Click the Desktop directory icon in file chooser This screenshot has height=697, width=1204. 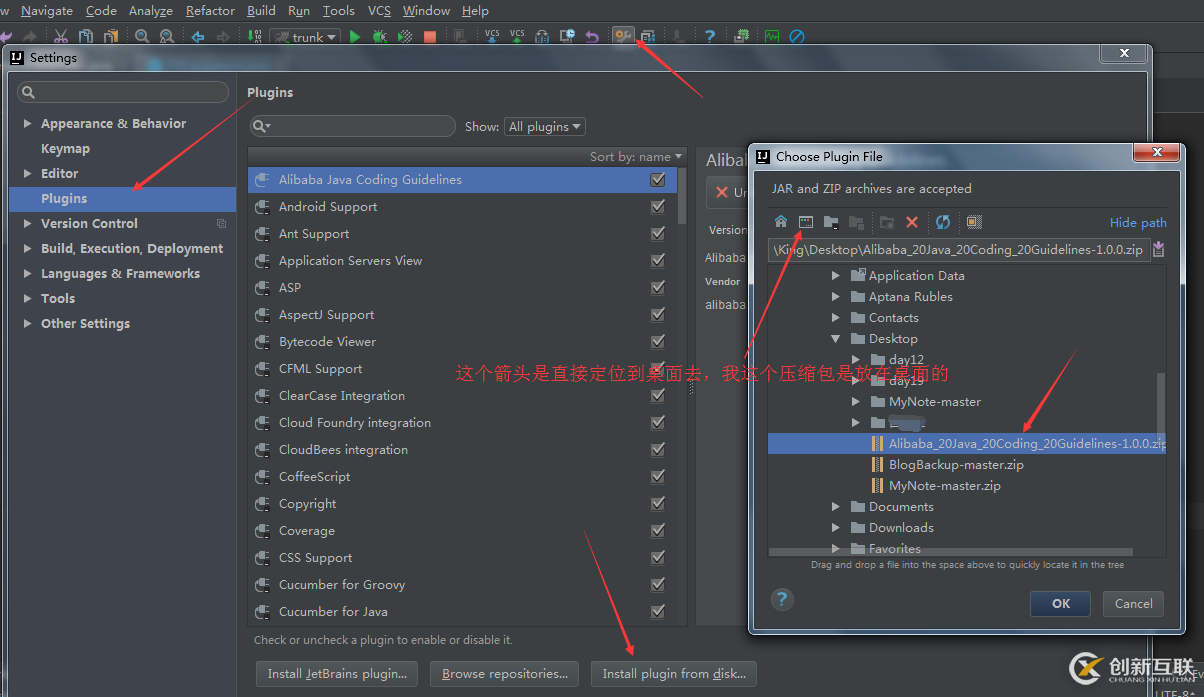click(x=806, y=222)
